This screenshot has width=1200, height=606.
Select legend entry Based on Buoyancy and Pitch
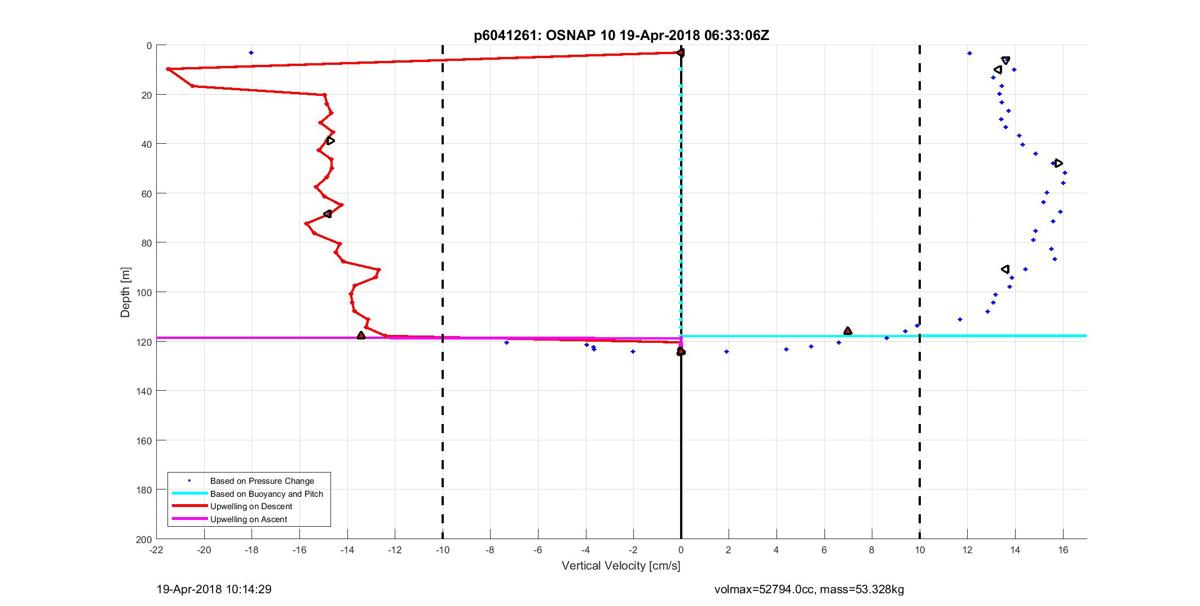point(266,494)
